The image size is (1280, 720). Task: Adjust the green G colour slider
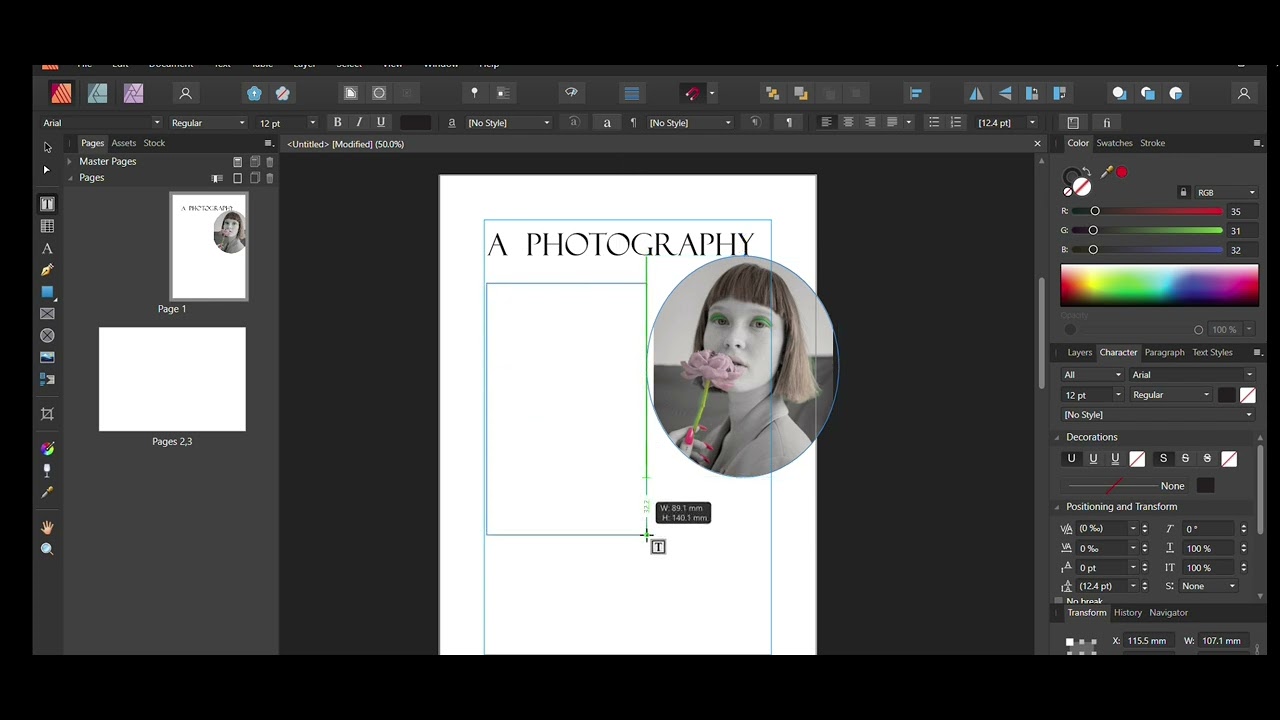(1147, 230)
